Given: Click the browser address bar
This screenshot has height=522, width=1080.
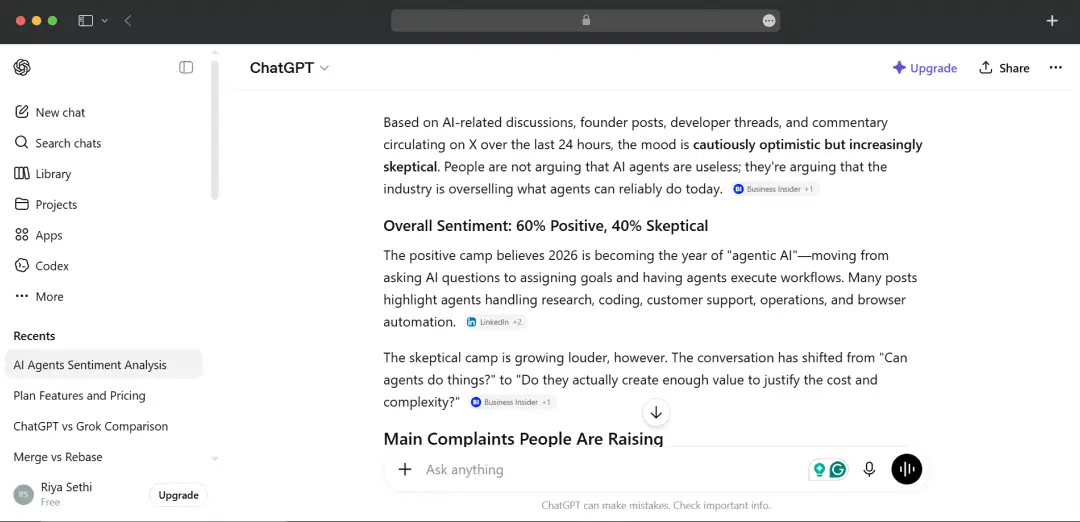Looking at the screenshot, I should [x=585, y=21].
